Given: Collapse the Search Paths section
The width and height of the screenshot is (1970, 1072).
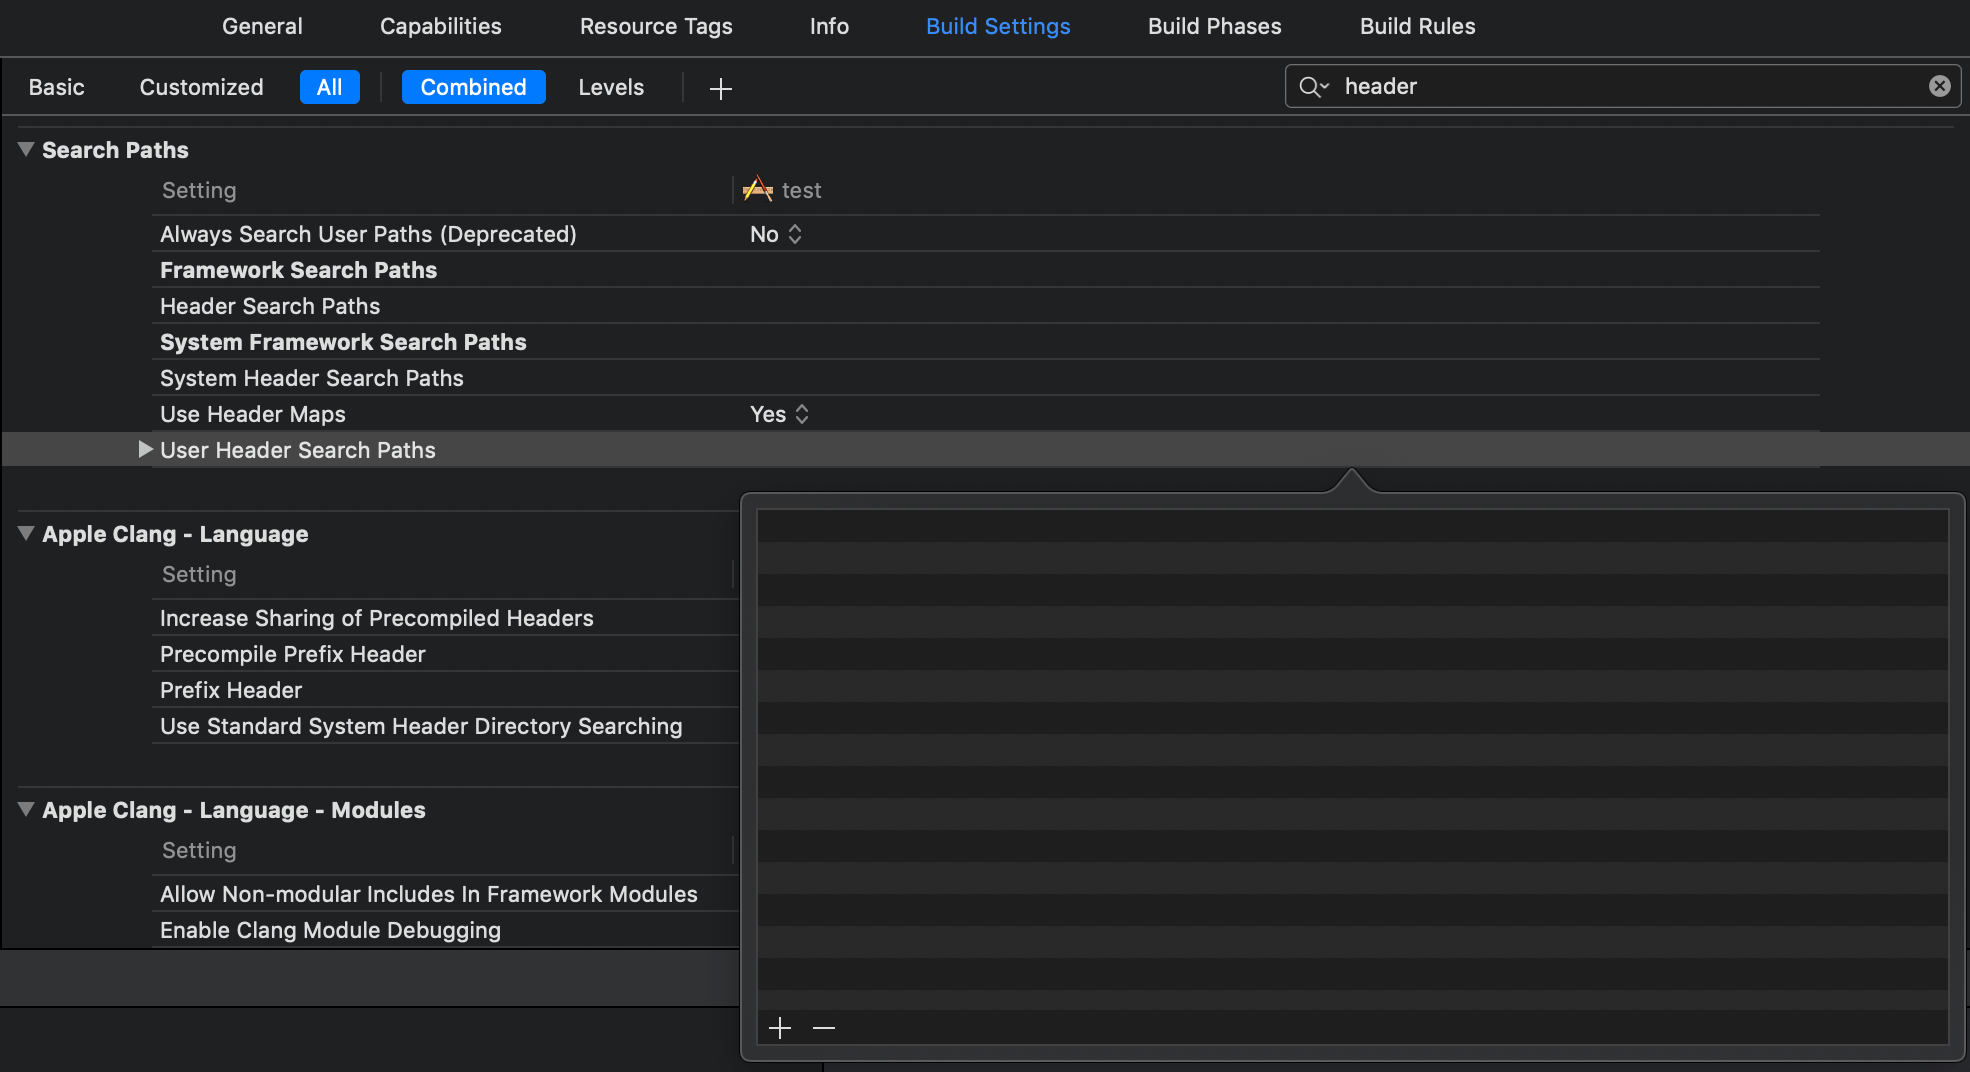Looking at the screenshot, I should pyautogui.click(x=25, y=149).
